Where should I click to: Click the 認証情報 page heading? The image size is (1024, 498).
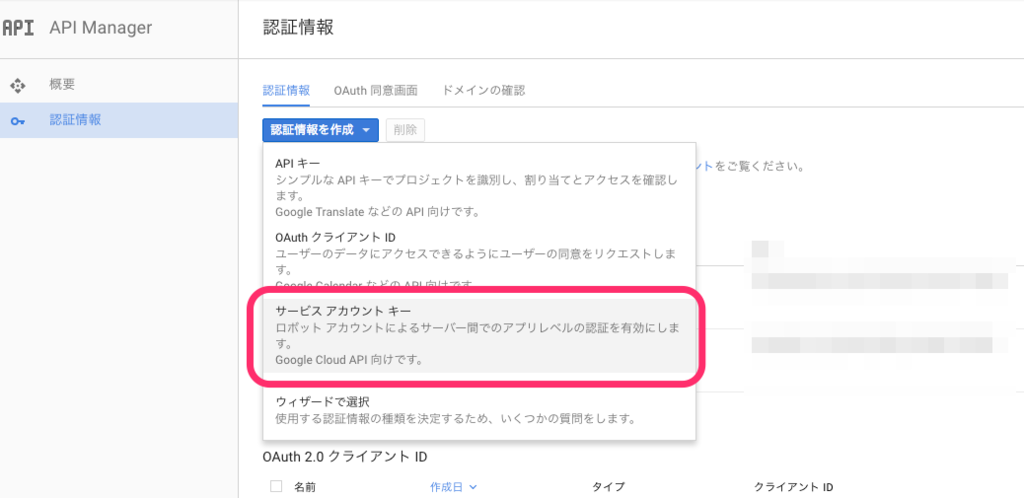(298, 28)
